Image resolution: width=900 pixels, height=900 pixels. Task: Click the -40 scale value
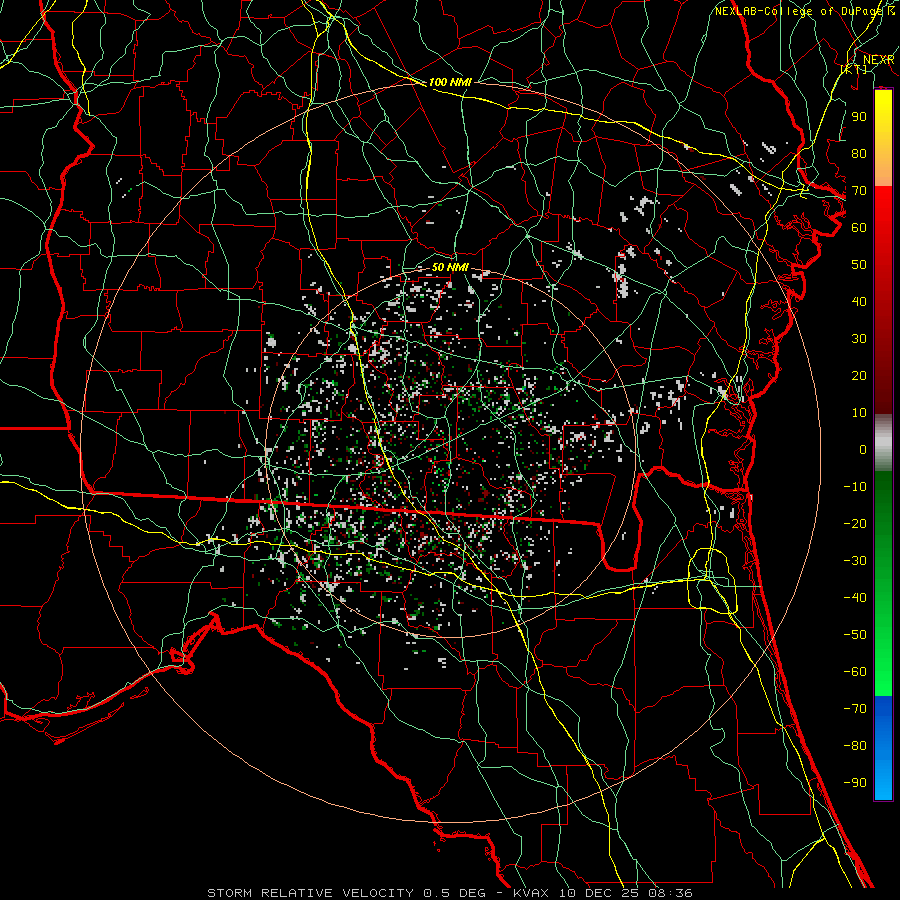pos(855,598)
